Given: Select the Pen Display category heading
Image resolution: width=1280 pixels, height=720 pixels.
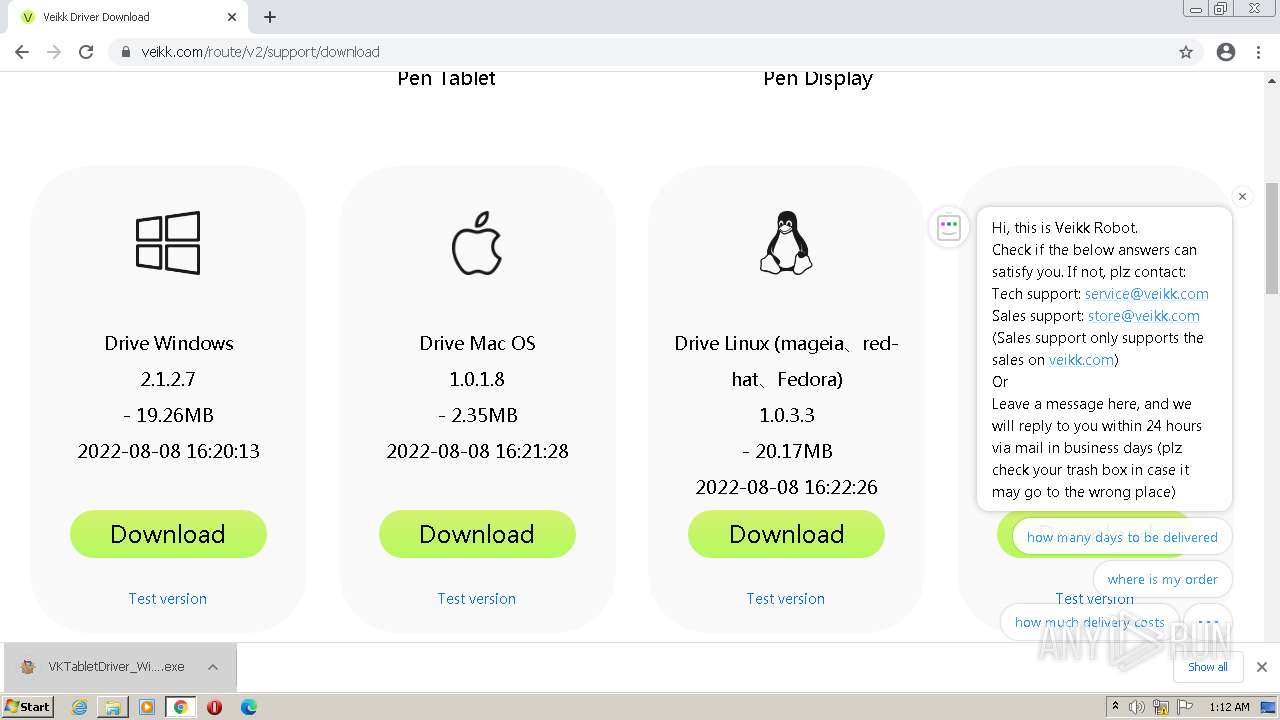Looking at the screenshot, I should pyautogui.click(x=818, y=78).
